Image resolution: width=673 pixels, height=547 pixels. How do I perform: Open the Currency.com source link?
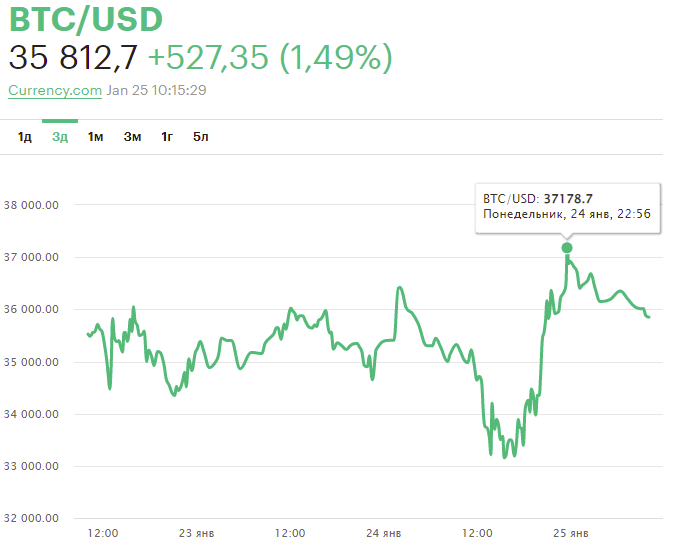pyautogui.click(x=54, y=90)
